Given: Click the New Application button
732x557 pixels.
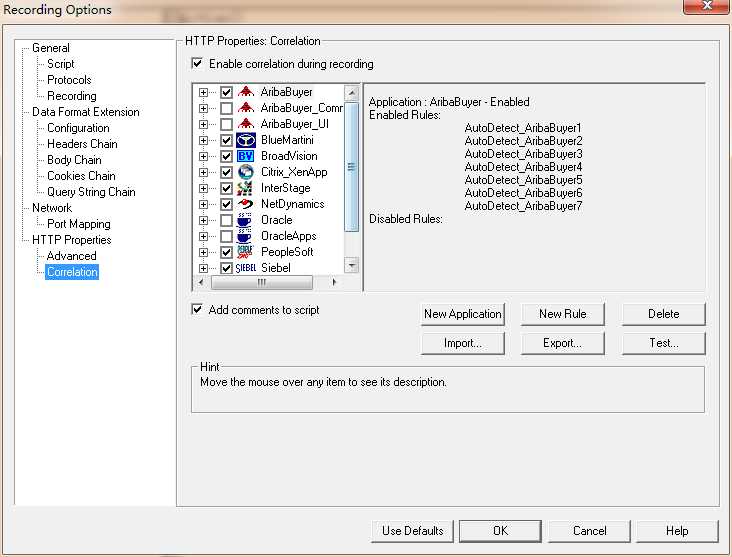Looking at the screenshot, I should (x=463, y=314).
